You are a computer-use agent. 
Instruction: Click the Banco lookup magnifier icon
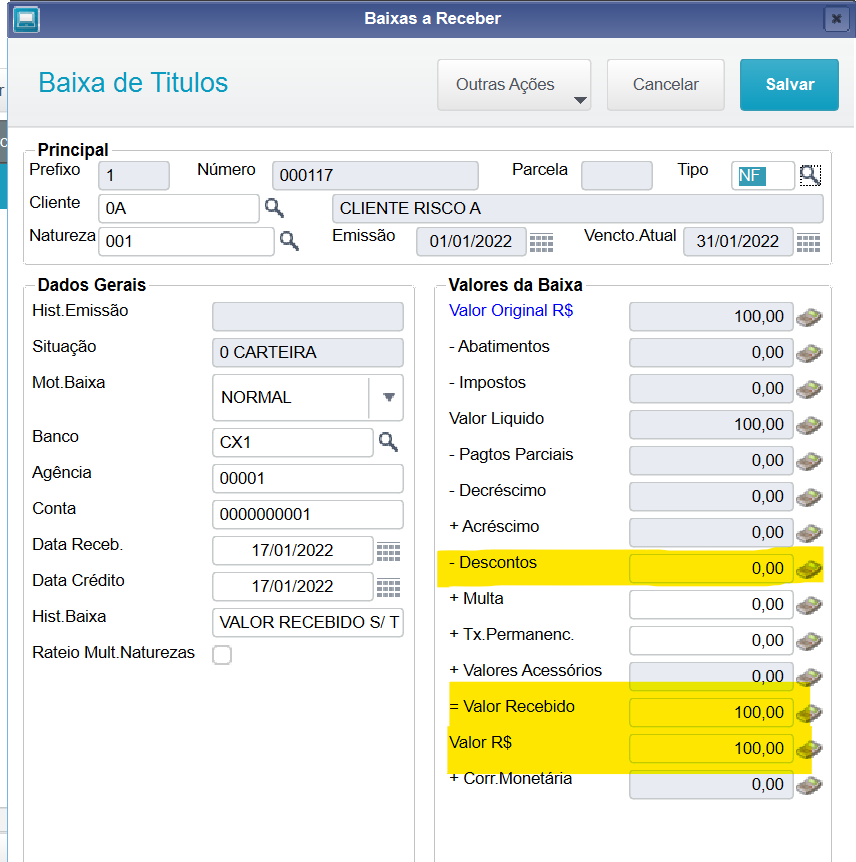tap(388, 441)
